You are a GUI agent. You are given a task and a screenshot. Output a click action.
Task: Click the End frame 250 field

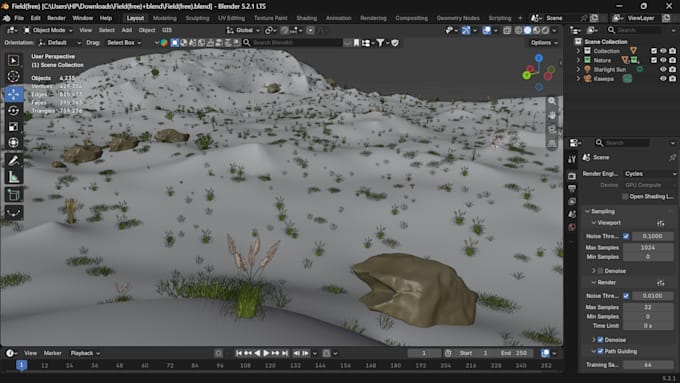[515, 354]
